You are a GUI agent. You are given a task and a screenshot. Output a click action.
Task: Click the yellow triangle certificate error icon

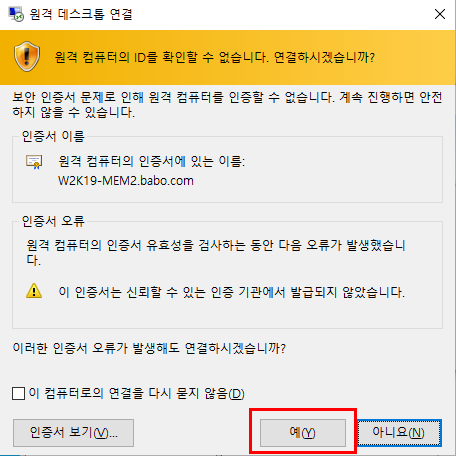pos(34,291)
